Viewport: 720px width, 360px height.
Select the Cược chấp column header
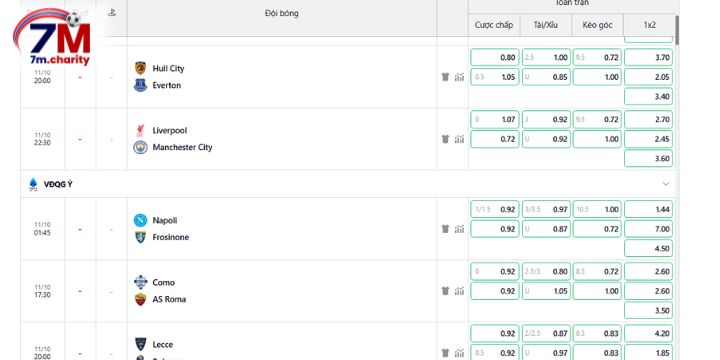pos(494,25)
